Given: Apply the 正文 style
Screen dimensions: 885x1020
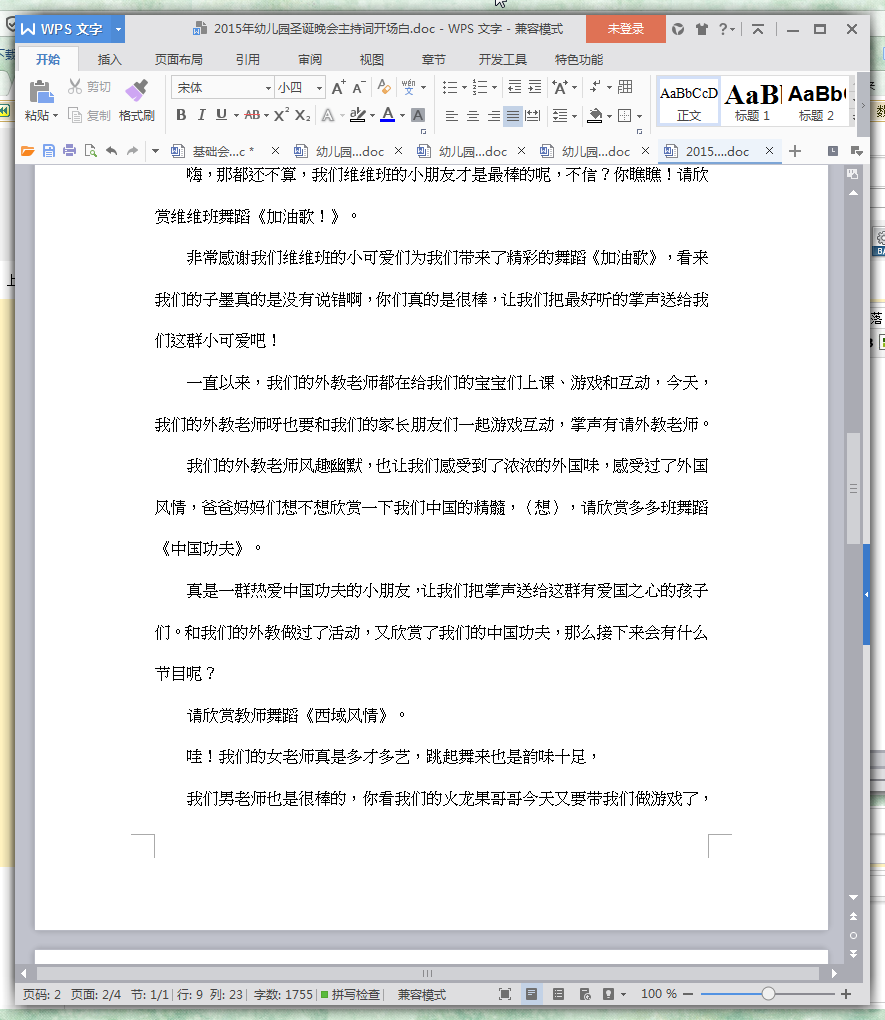Looking at the screenshot, I should pyautogui.click(x=688, y=101).
